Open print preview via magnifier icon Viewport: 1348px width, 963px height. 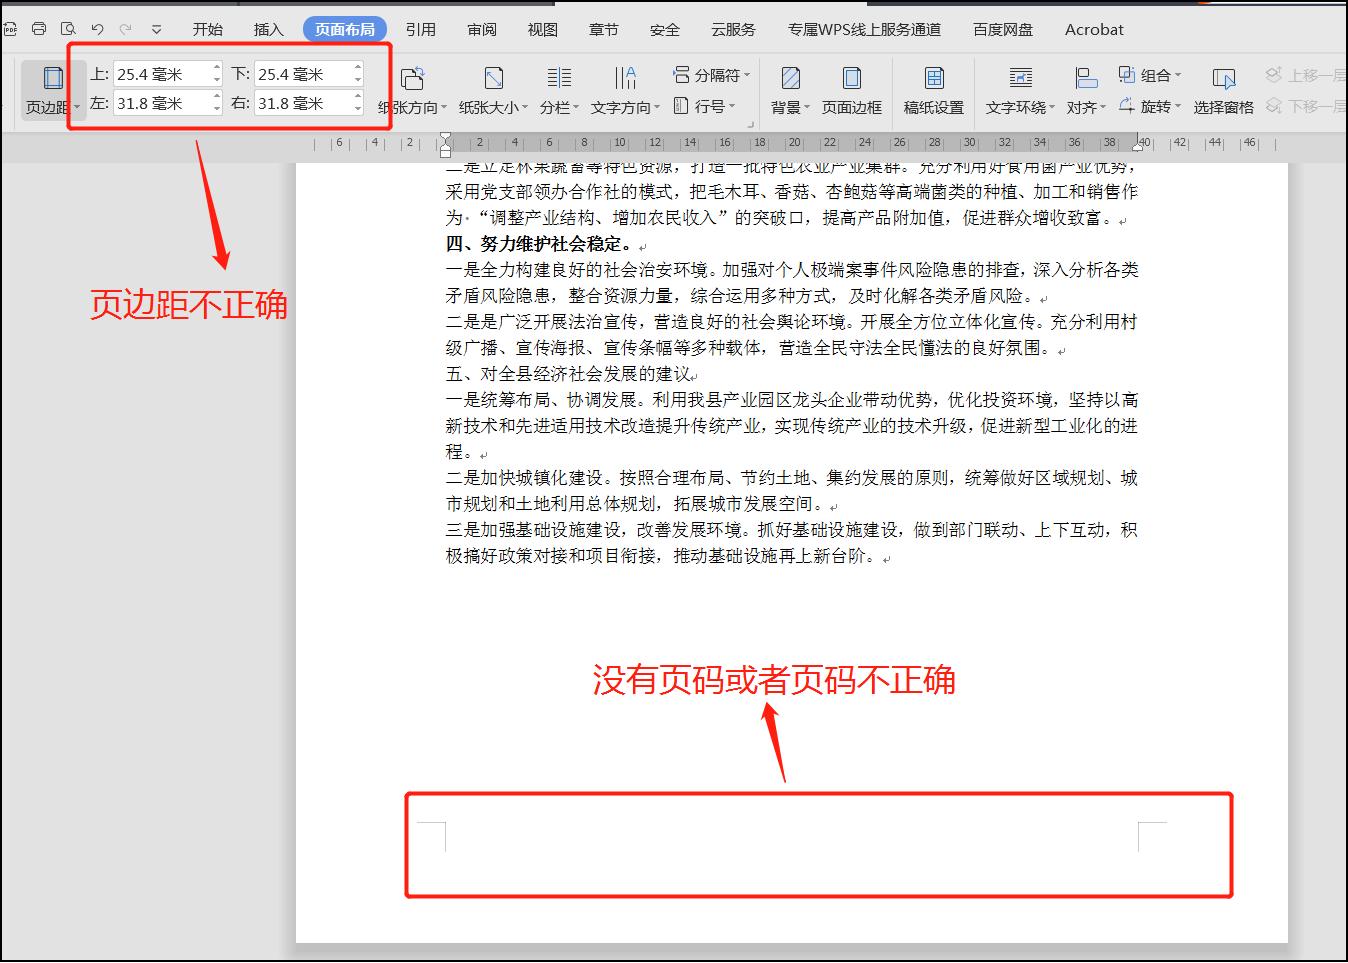pyautogui.click(x=68, y=29)
